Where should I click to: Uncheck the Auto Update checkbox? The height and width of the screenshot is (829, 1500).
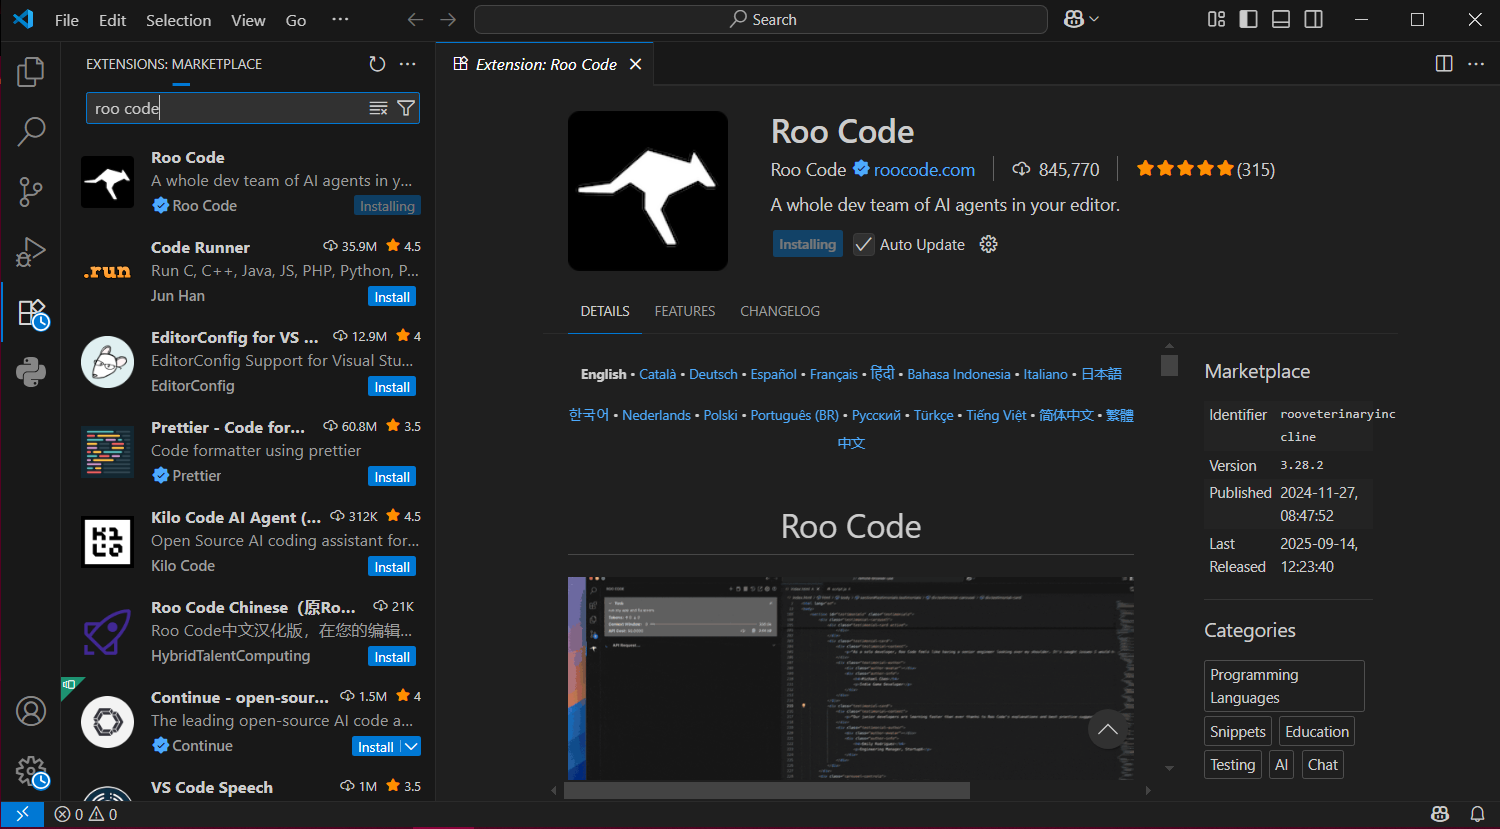[863, 245]
